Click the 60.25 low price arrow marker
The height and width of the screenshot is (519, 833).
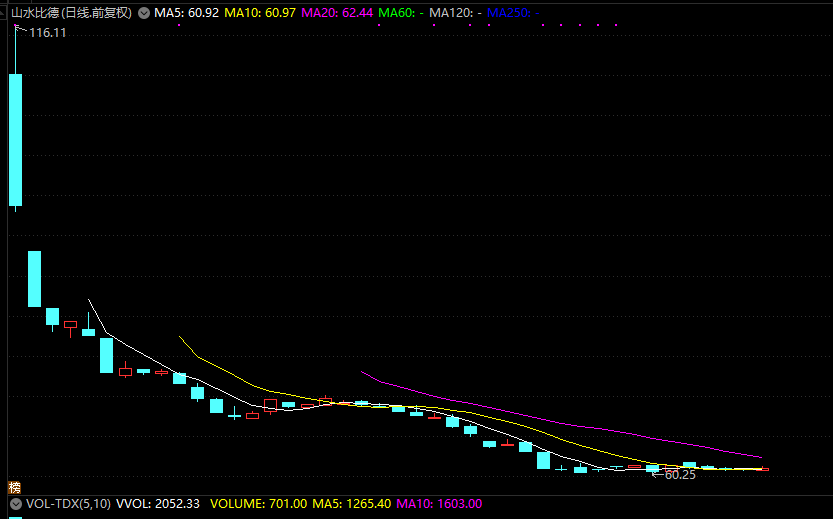tap(675, 475)
